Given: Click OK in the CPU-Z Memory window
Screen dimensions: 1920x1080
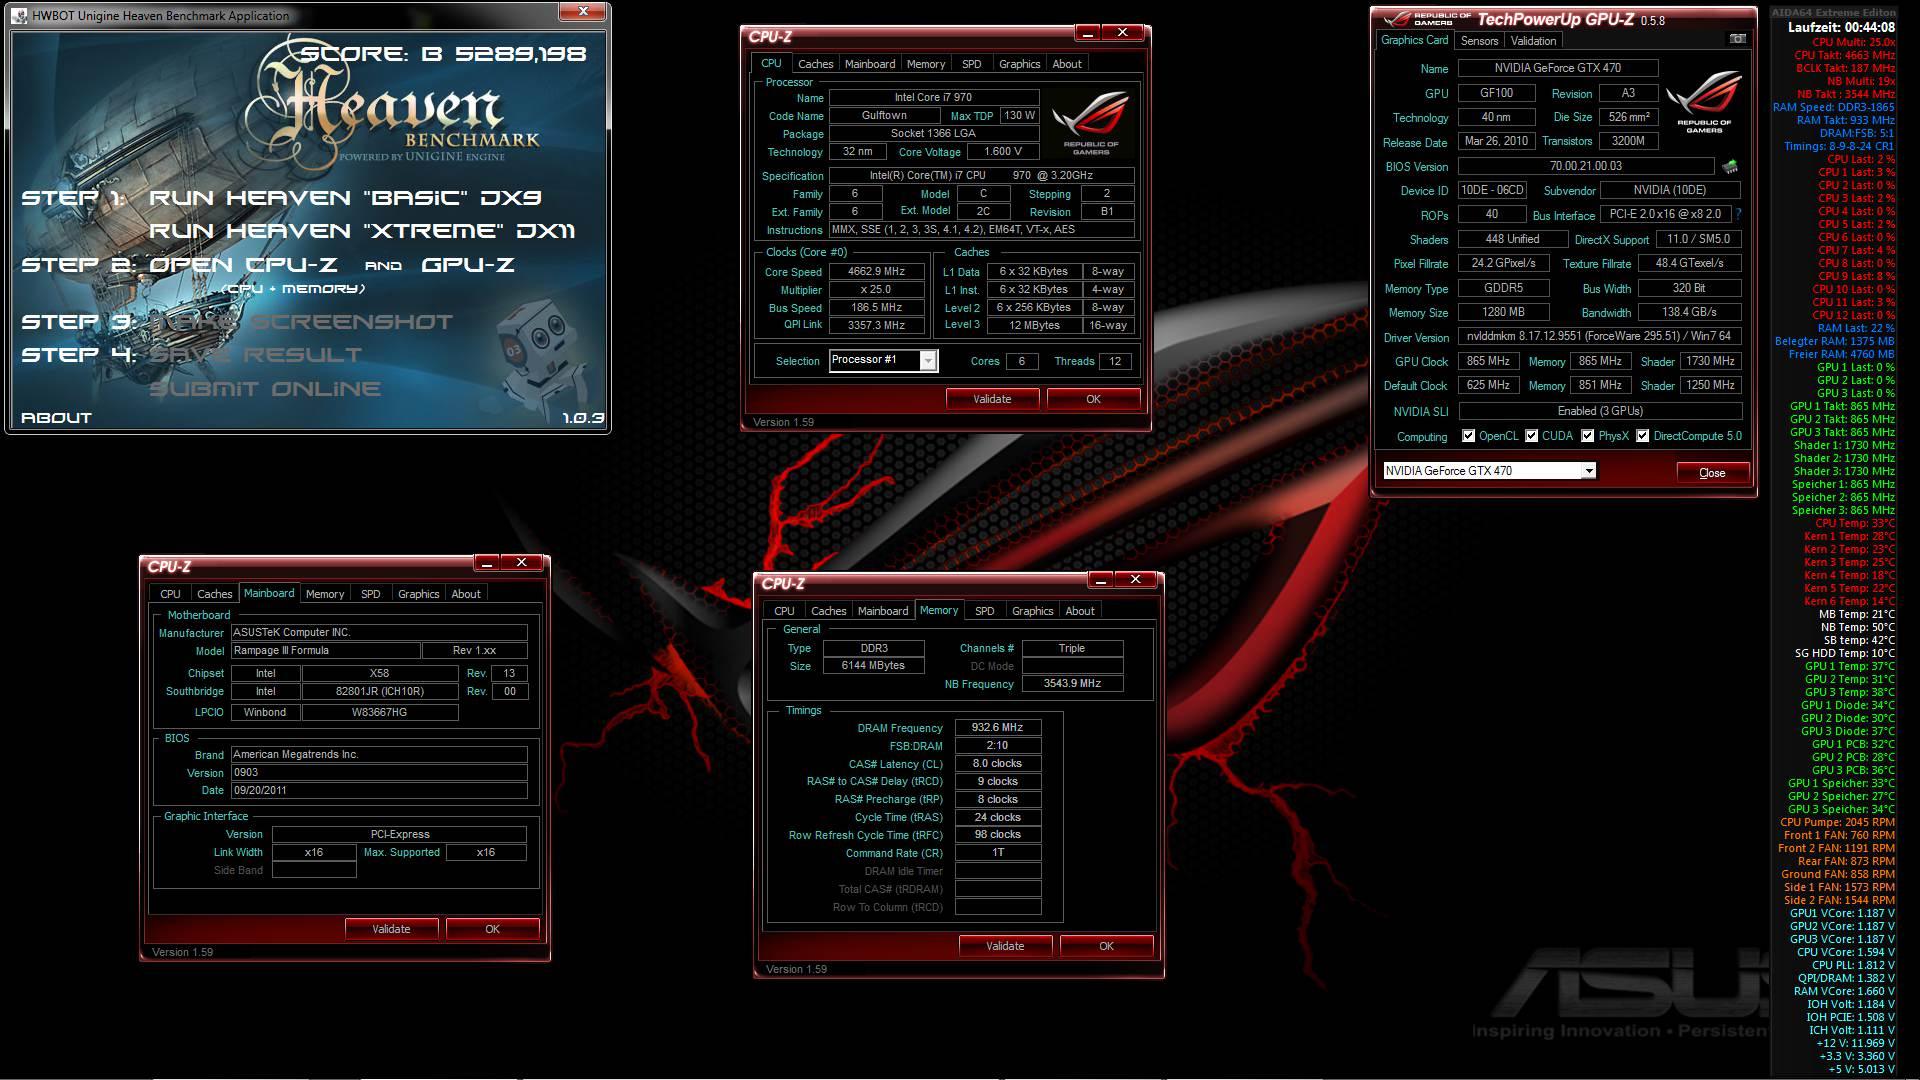Looking at the screenshot, I should (1106, 946).
